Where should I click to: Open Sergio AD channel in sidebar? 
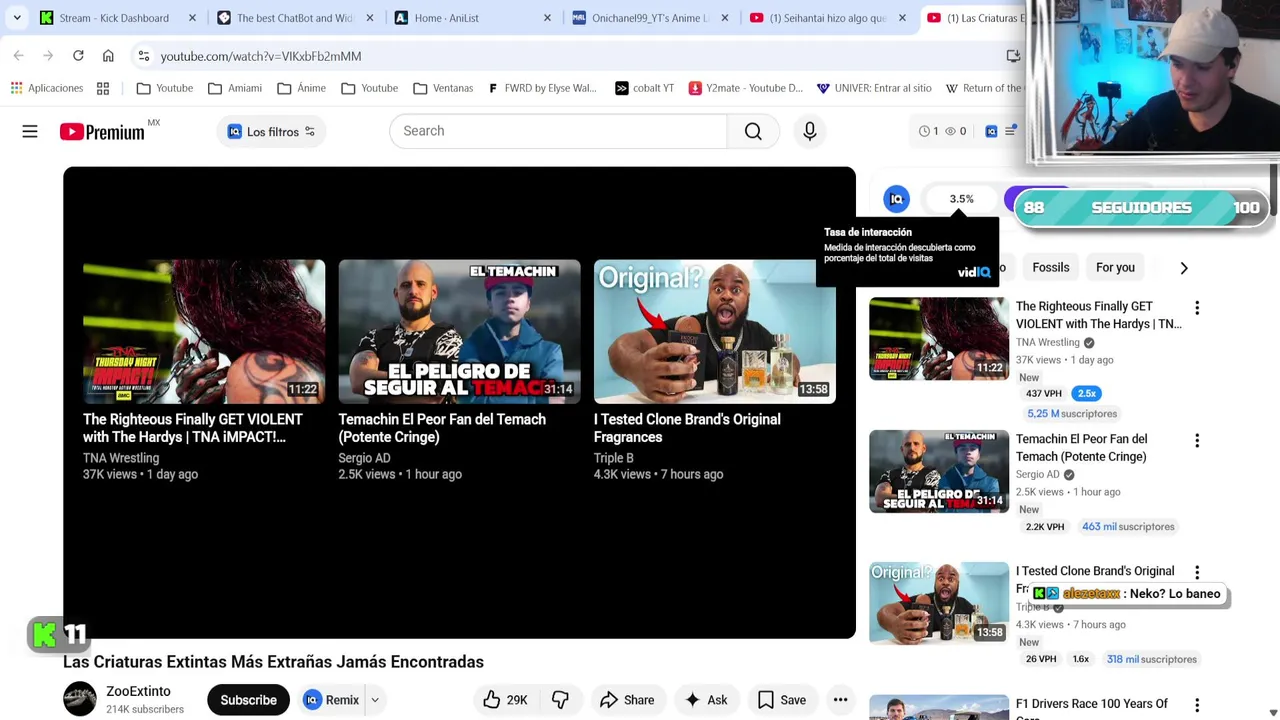1037,474
